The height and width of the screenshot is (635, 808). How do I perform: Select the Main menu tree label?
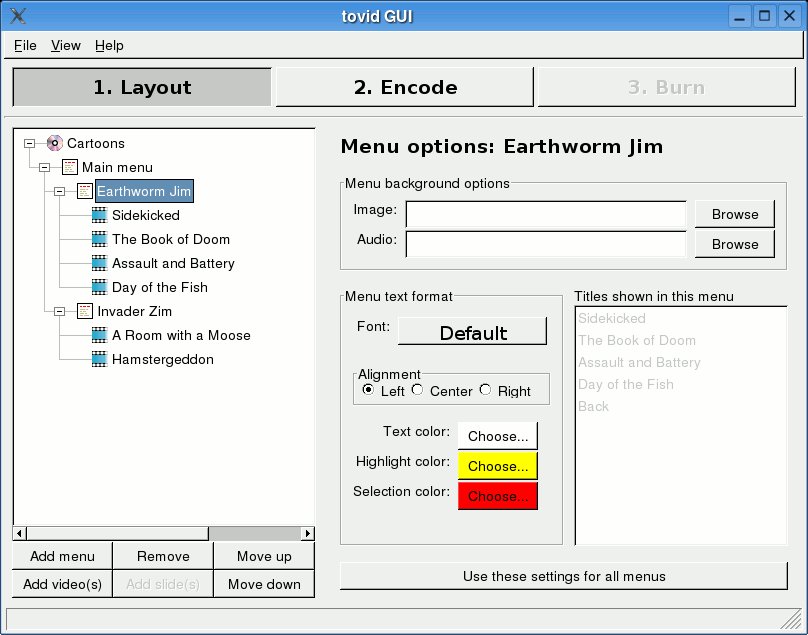coord(117,167)
